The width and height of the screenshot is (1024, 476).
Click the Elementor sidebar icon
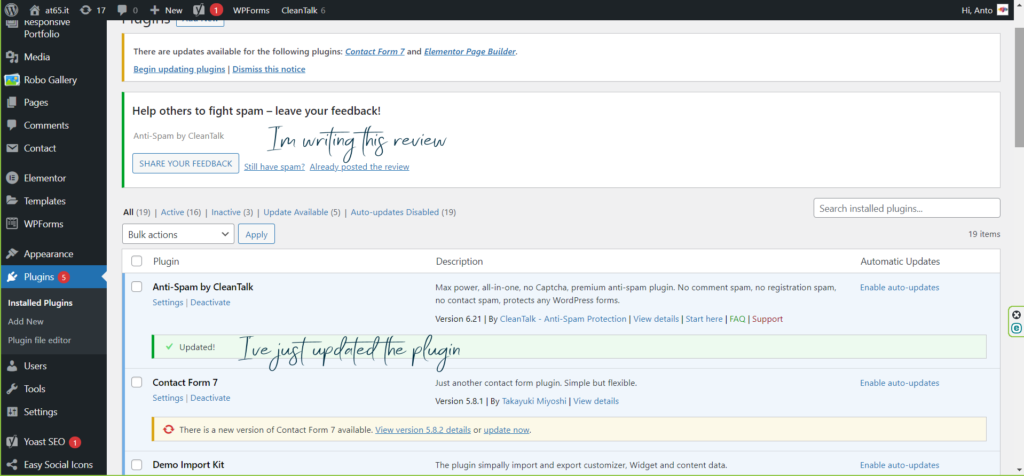tap(12, 178)
